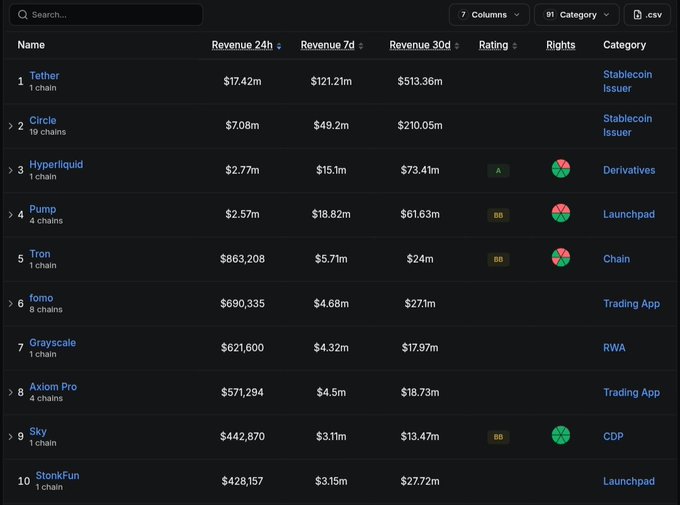This screenshot has height=505, width=680.
Task: Click Hyperliquid's rights pie icon
Action: click(x=561, y=169)
